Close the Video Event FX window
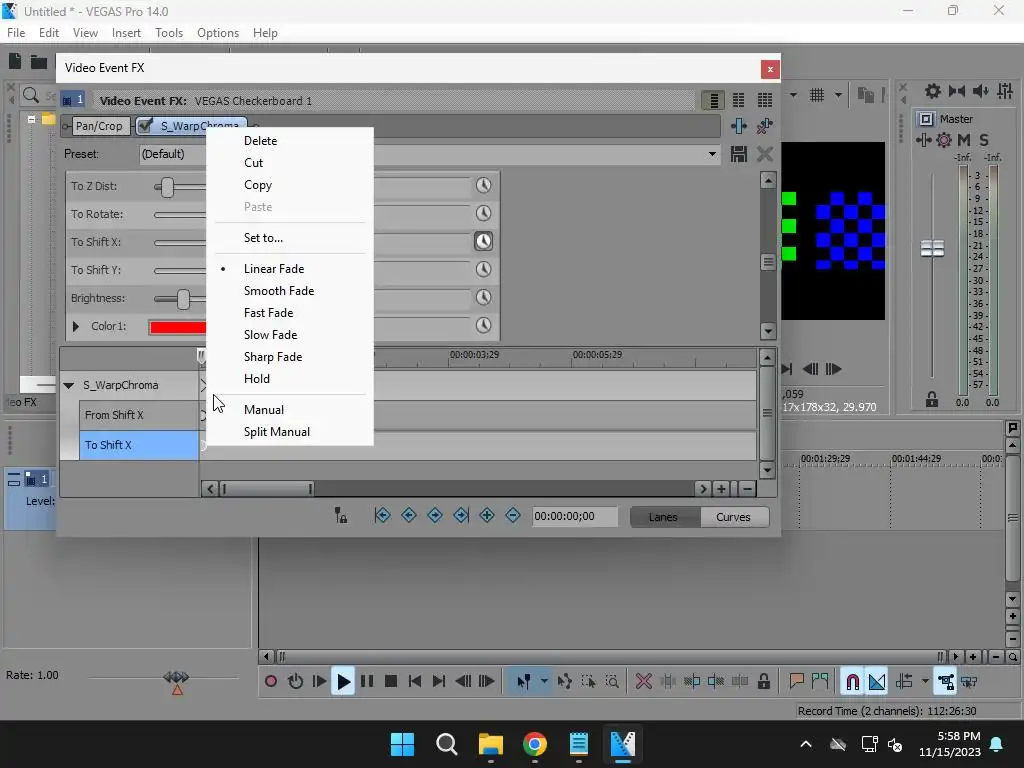 770,69
